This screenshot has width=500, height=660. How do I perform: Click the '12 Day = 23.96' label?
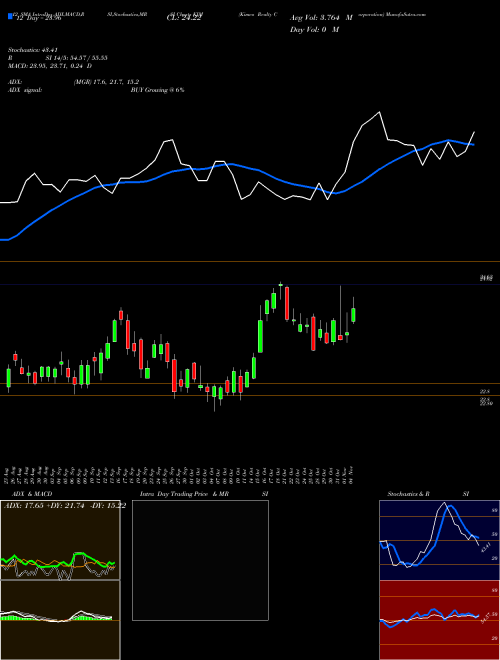(39, 19)
